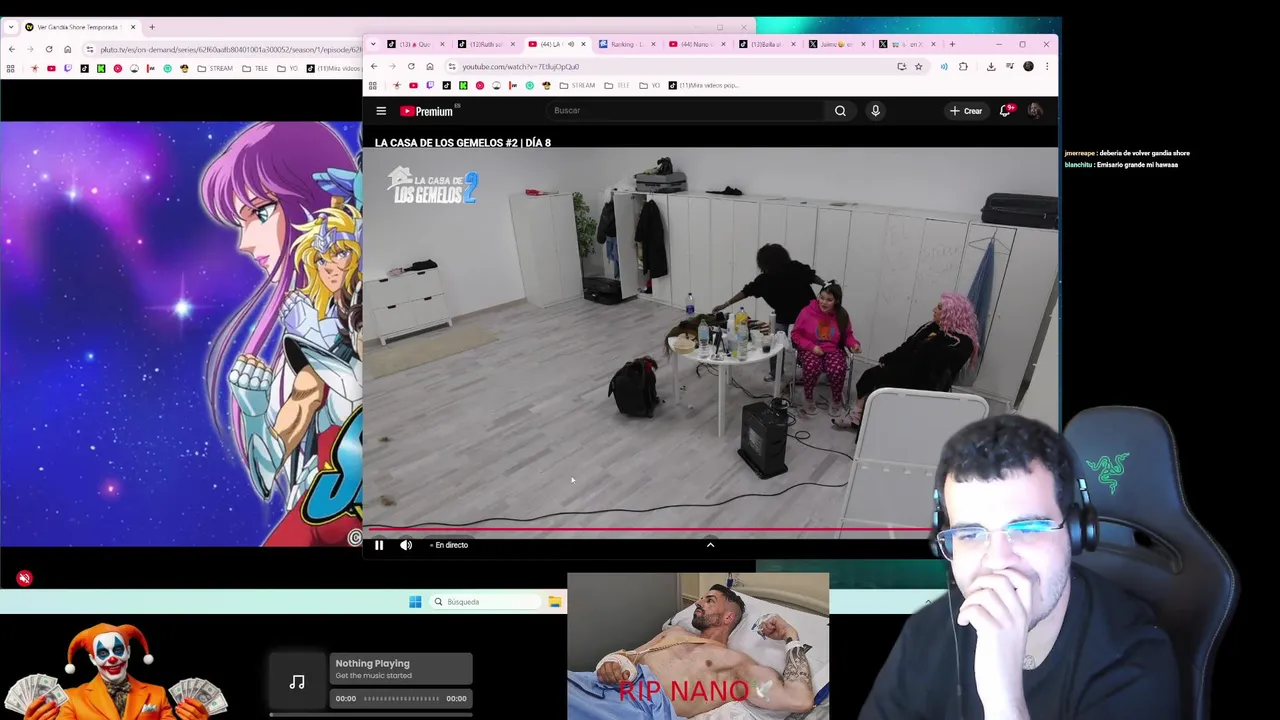Open YO bookmarks folder in YouTube window
The image size is (1280, 720).
651,85
